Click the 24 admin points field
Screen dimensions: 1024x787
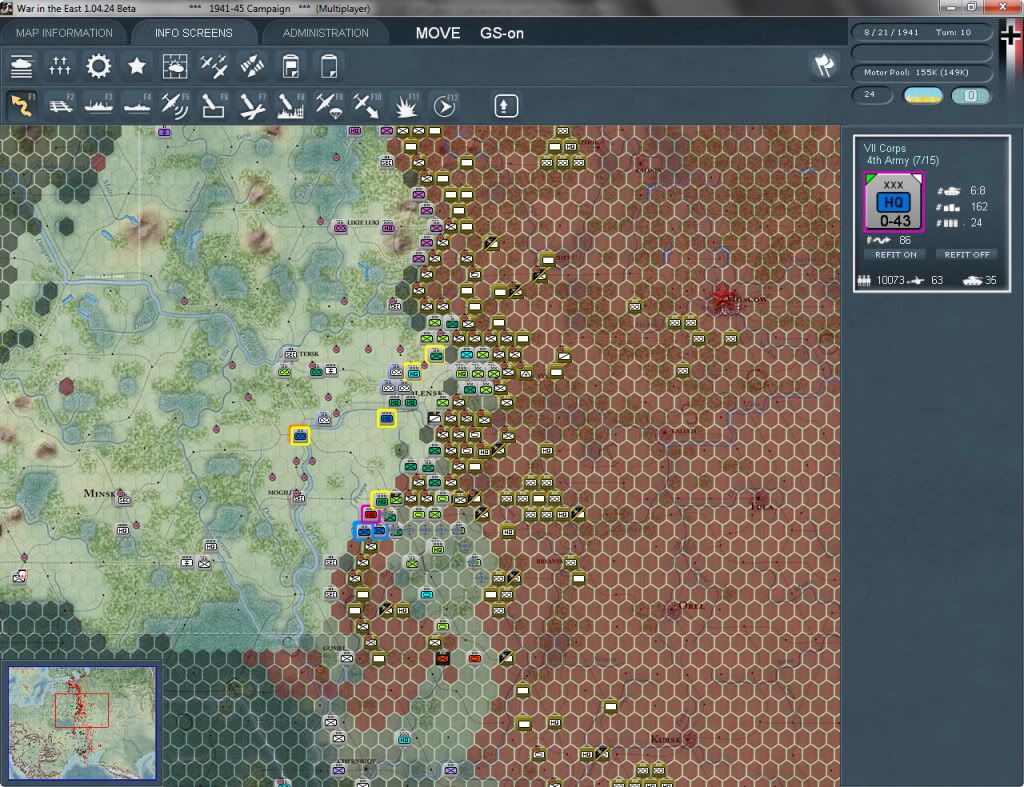pos(872,95)
